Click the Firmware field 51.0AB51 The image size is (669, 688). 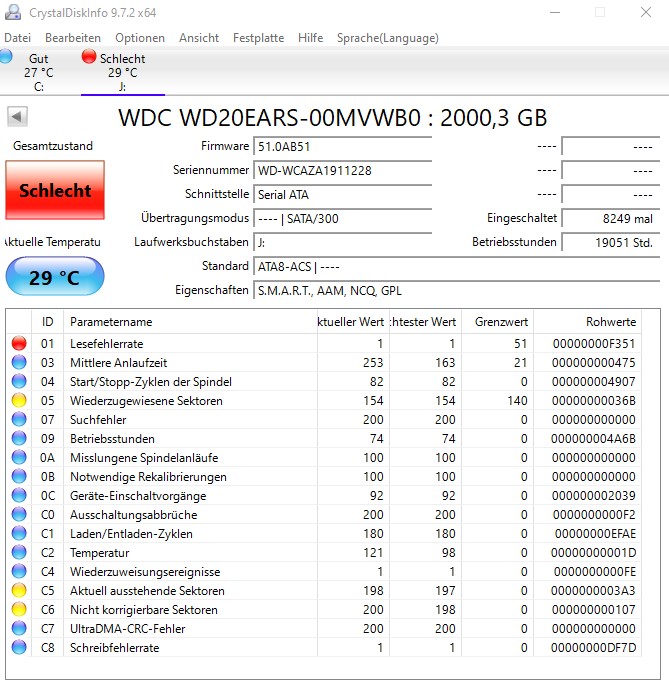(343, 146)
